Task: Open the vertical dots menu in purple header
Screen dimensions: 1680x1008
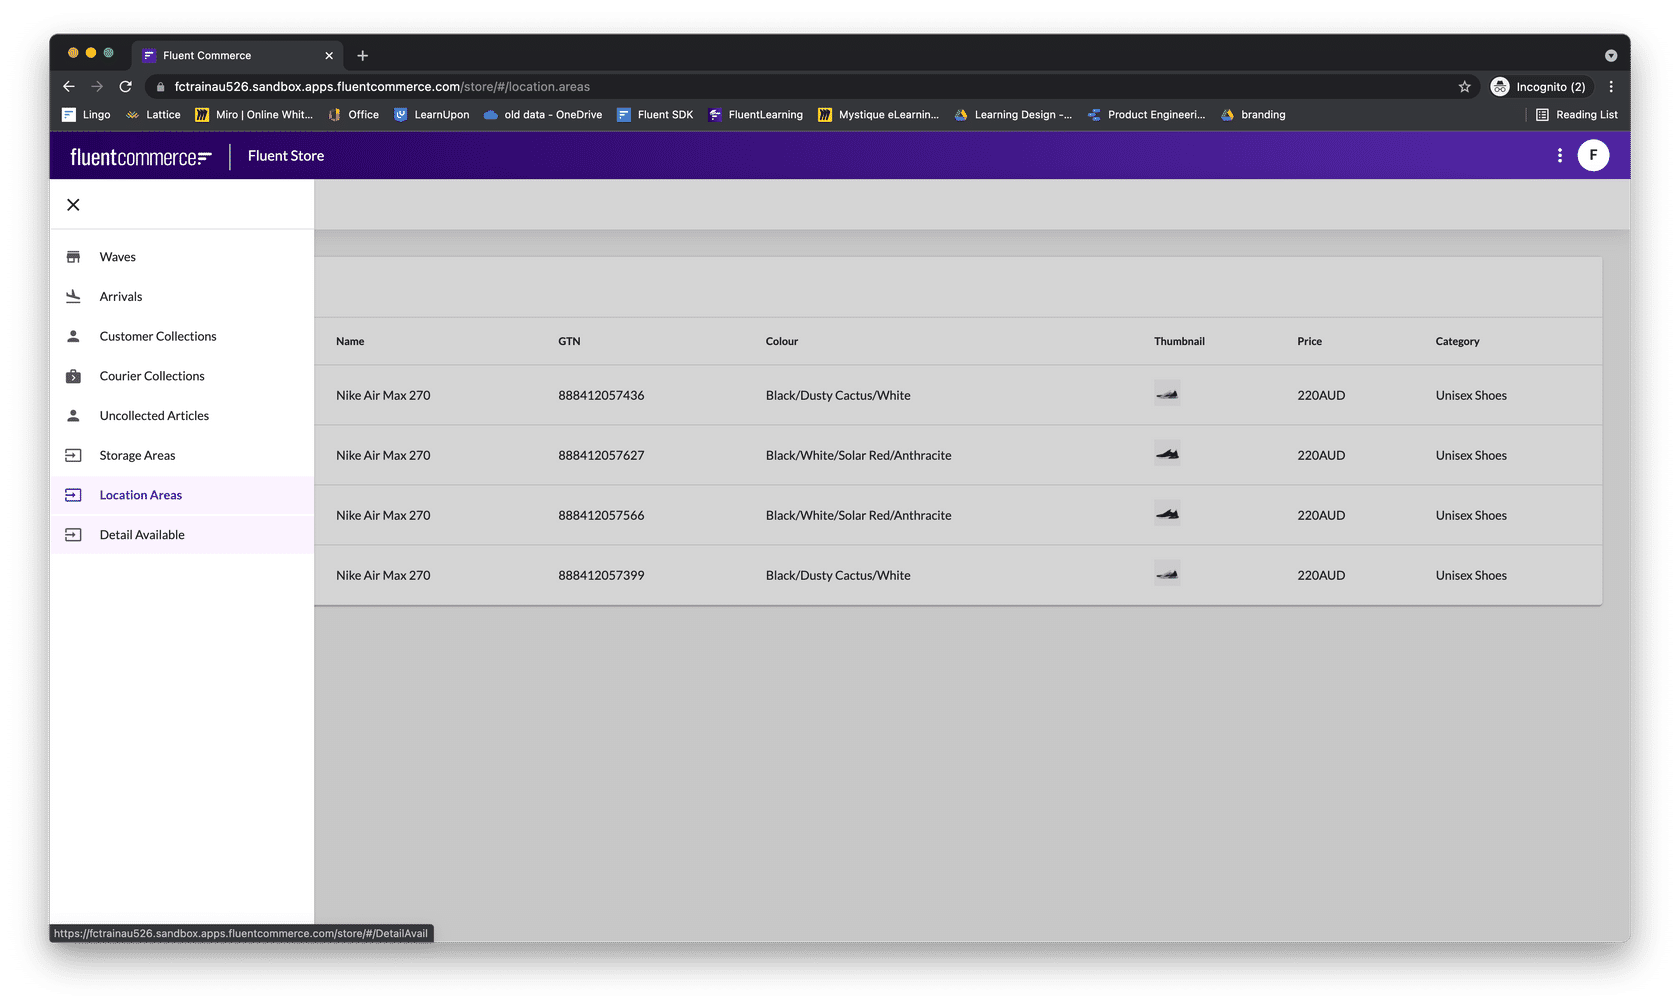Action: [x=1559, y=155]
